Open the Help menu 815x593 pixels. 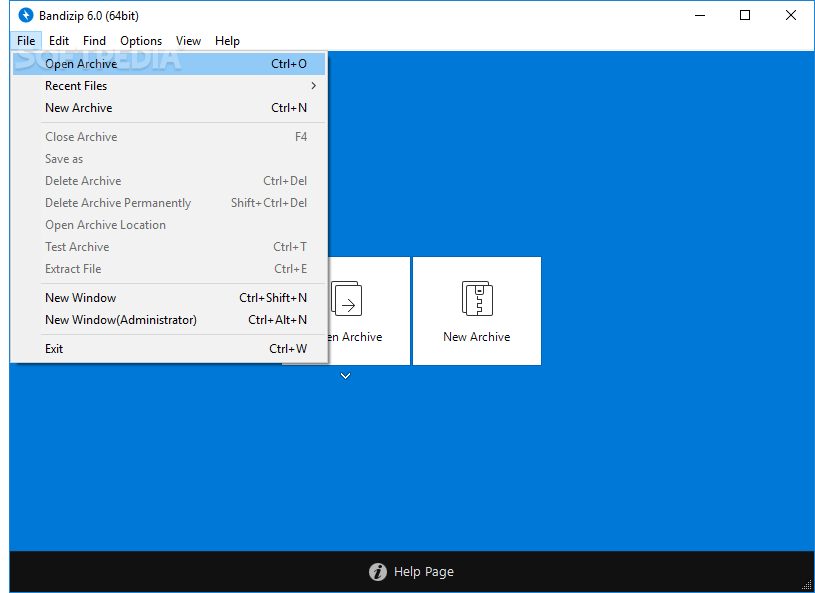pos(227,41)
